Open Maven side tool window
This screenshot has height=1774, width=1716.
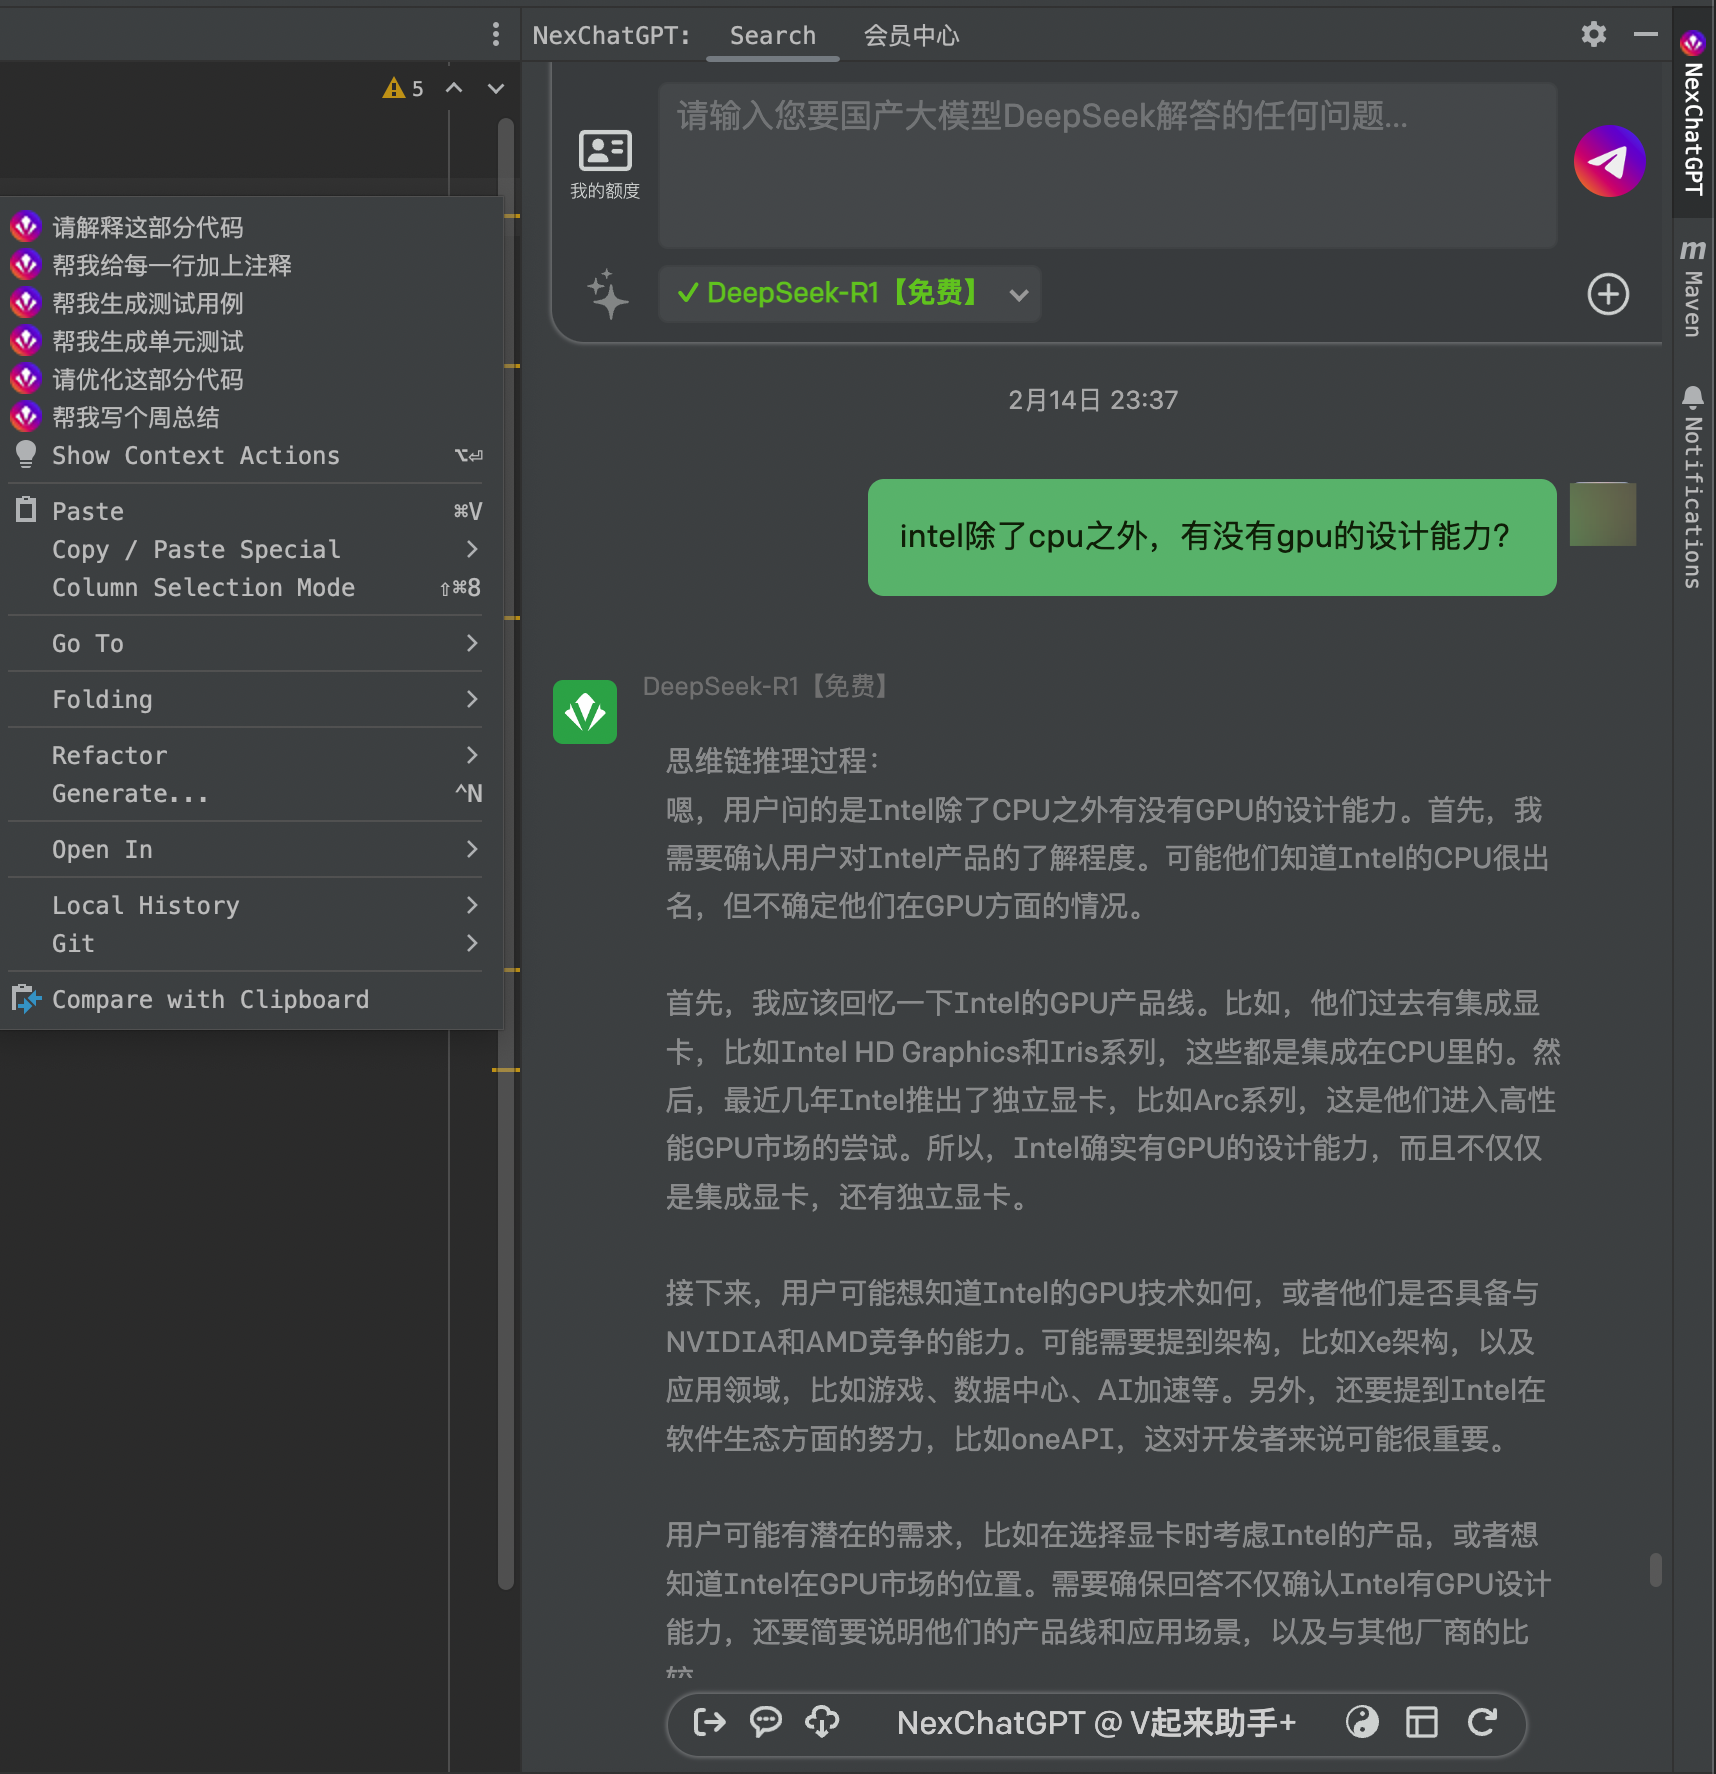[x=1693, y=288]
